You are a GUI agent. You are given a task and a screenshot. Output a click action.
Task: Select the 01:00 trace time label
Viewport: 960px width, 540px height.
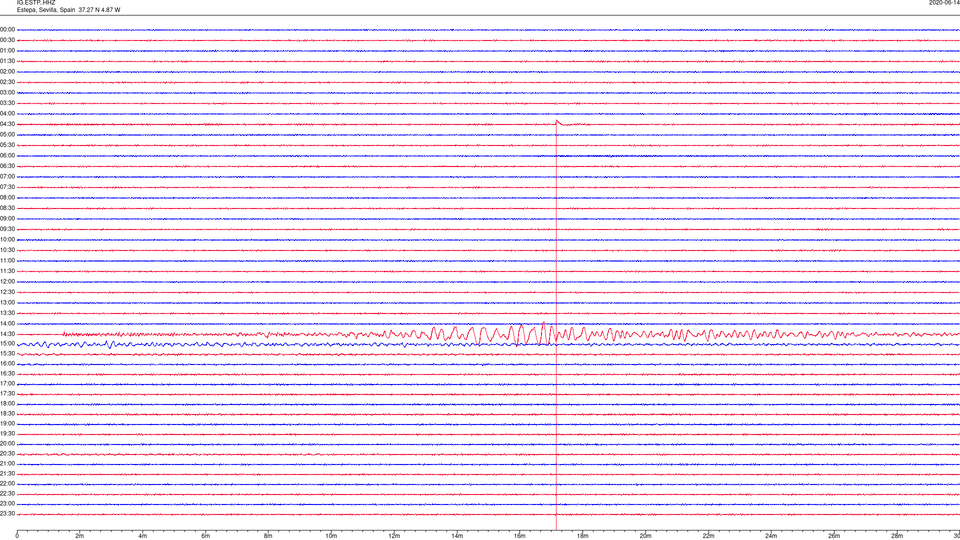[x=7, y=51]
